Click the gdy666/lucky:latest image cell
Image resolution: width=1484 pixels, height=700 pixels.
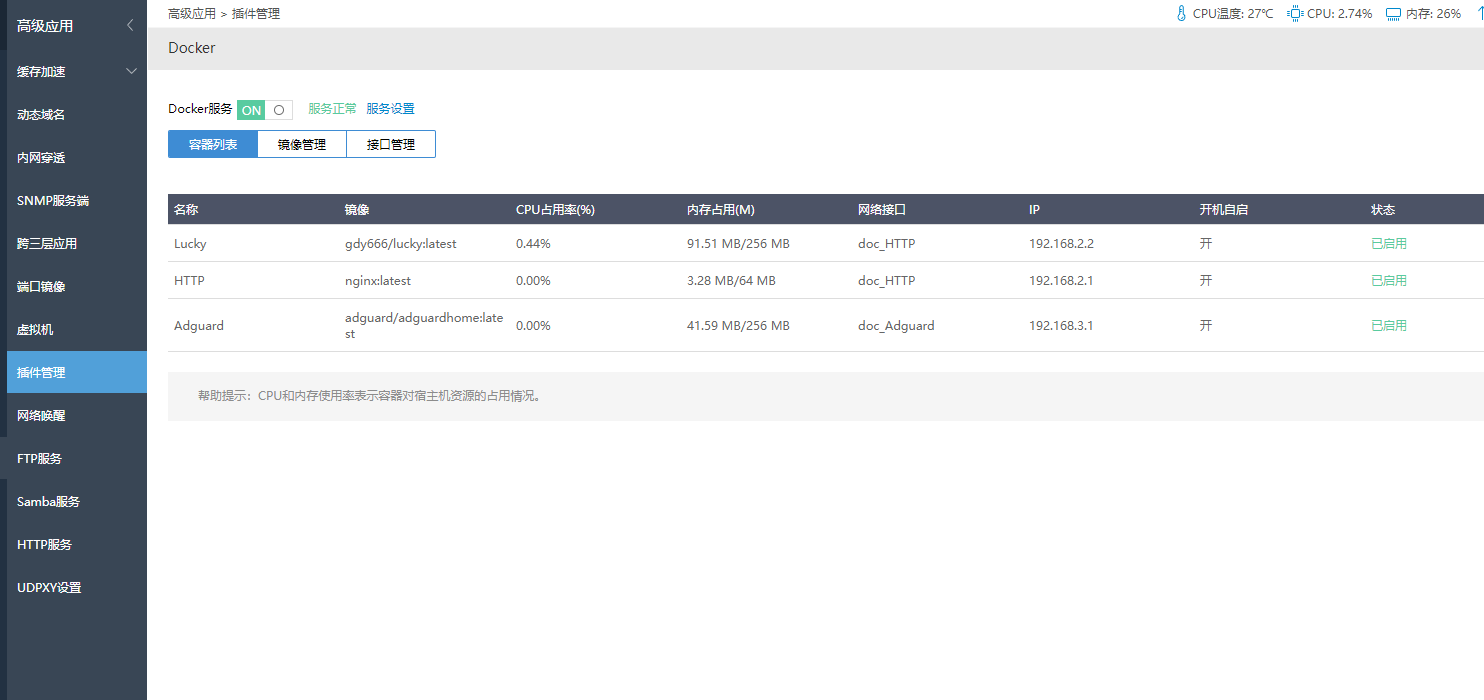[x=401, y=243]
